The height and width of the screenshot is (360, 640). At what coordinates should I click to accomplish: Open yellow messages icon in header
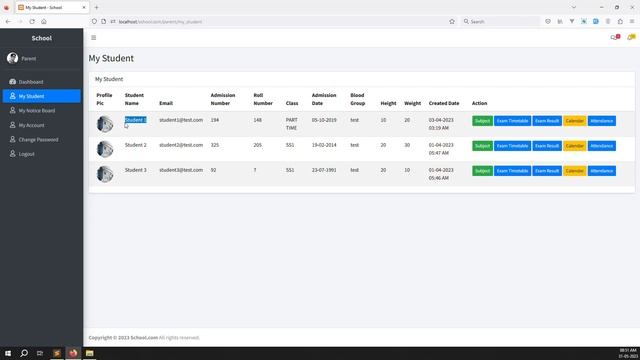coord(631,37)
